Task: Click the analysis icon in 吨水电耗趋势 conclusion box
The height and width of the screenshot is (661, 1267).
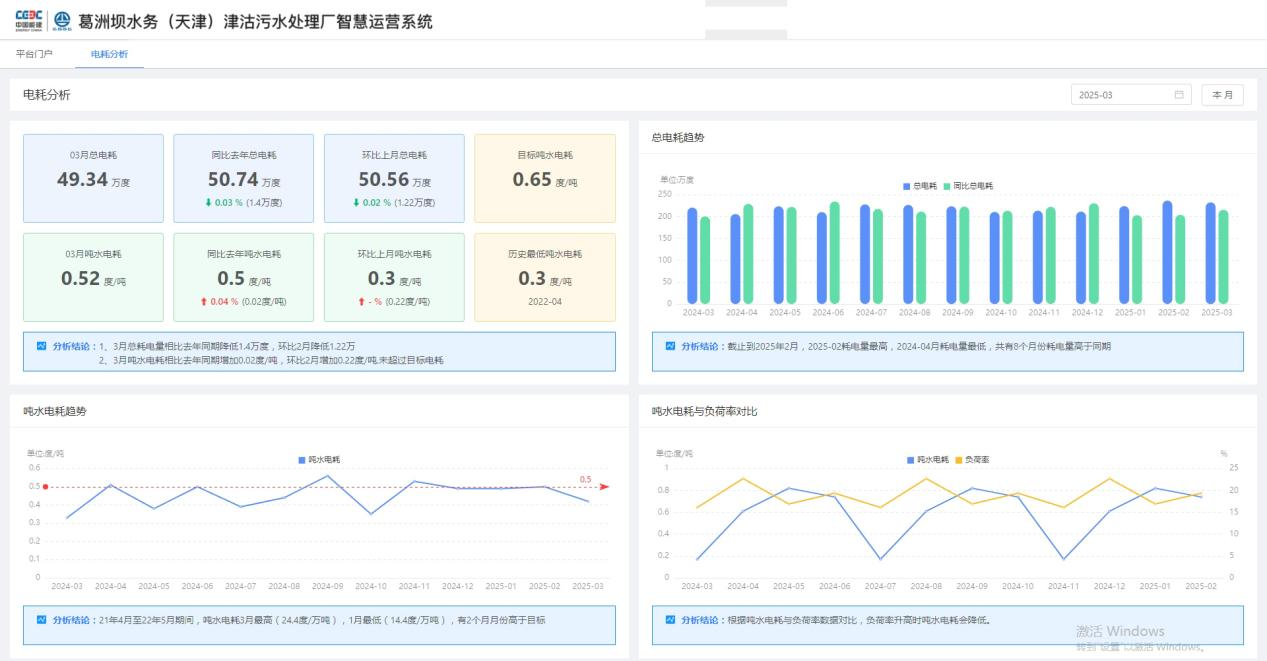Action: click(x=42, y=620)
